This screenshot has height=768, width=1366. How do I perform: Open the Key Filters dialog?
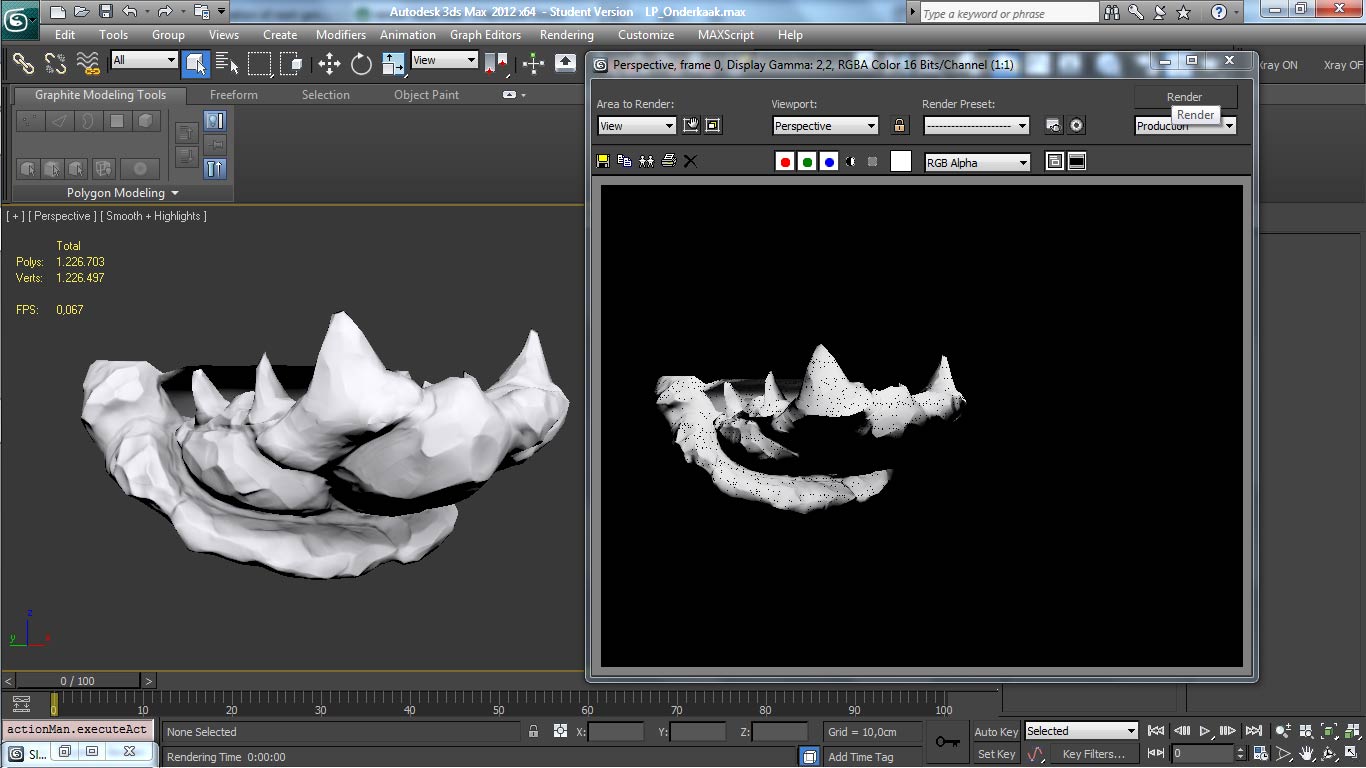(x=1094, y=754)
